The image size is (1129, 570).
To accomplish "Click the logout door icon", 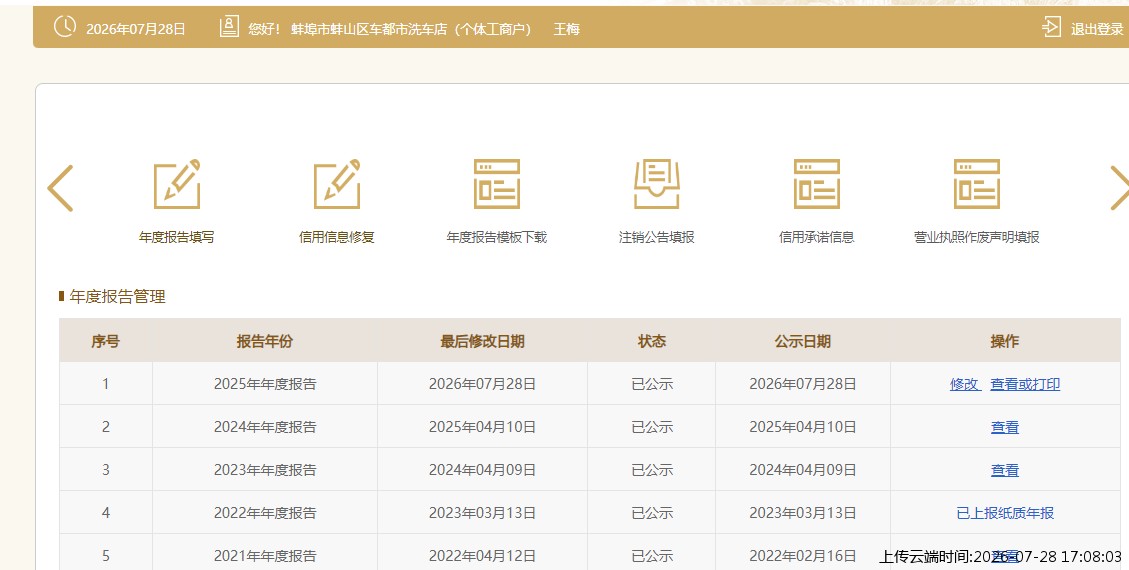I will pyautogui.click(x=1051, y=27).
